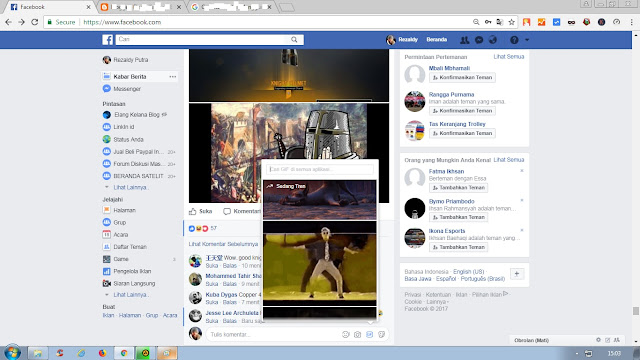
Task: Open the notifications globe icon
Action: [493, 40]
